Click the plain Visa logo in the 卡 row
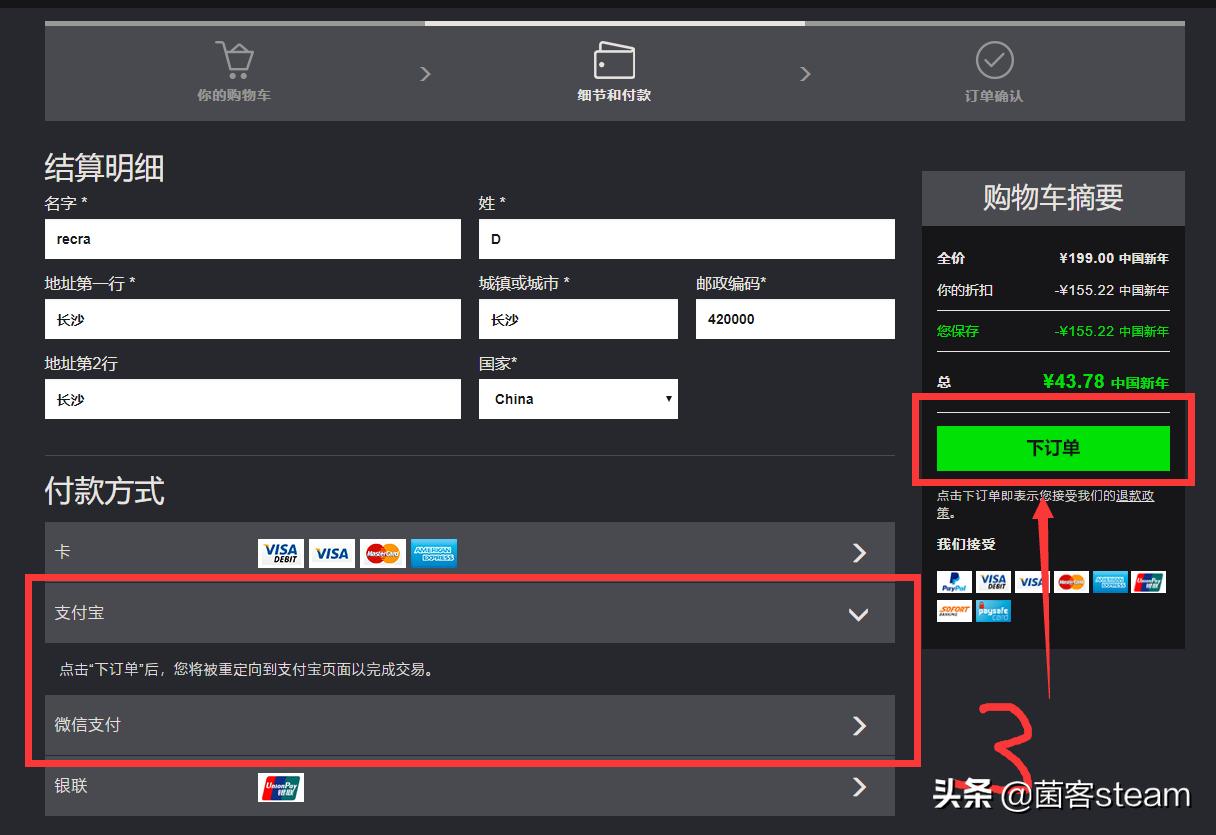Image resolution: width=1216 pixels, height=835 pixels. click(332, 553)
